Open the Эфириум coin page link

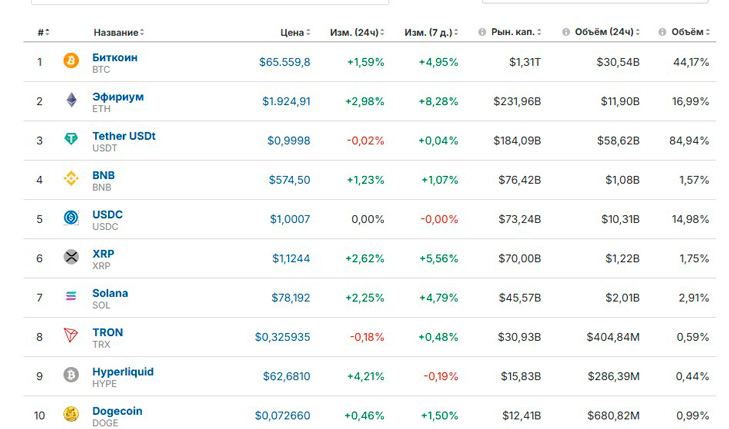tap(118, 97)
